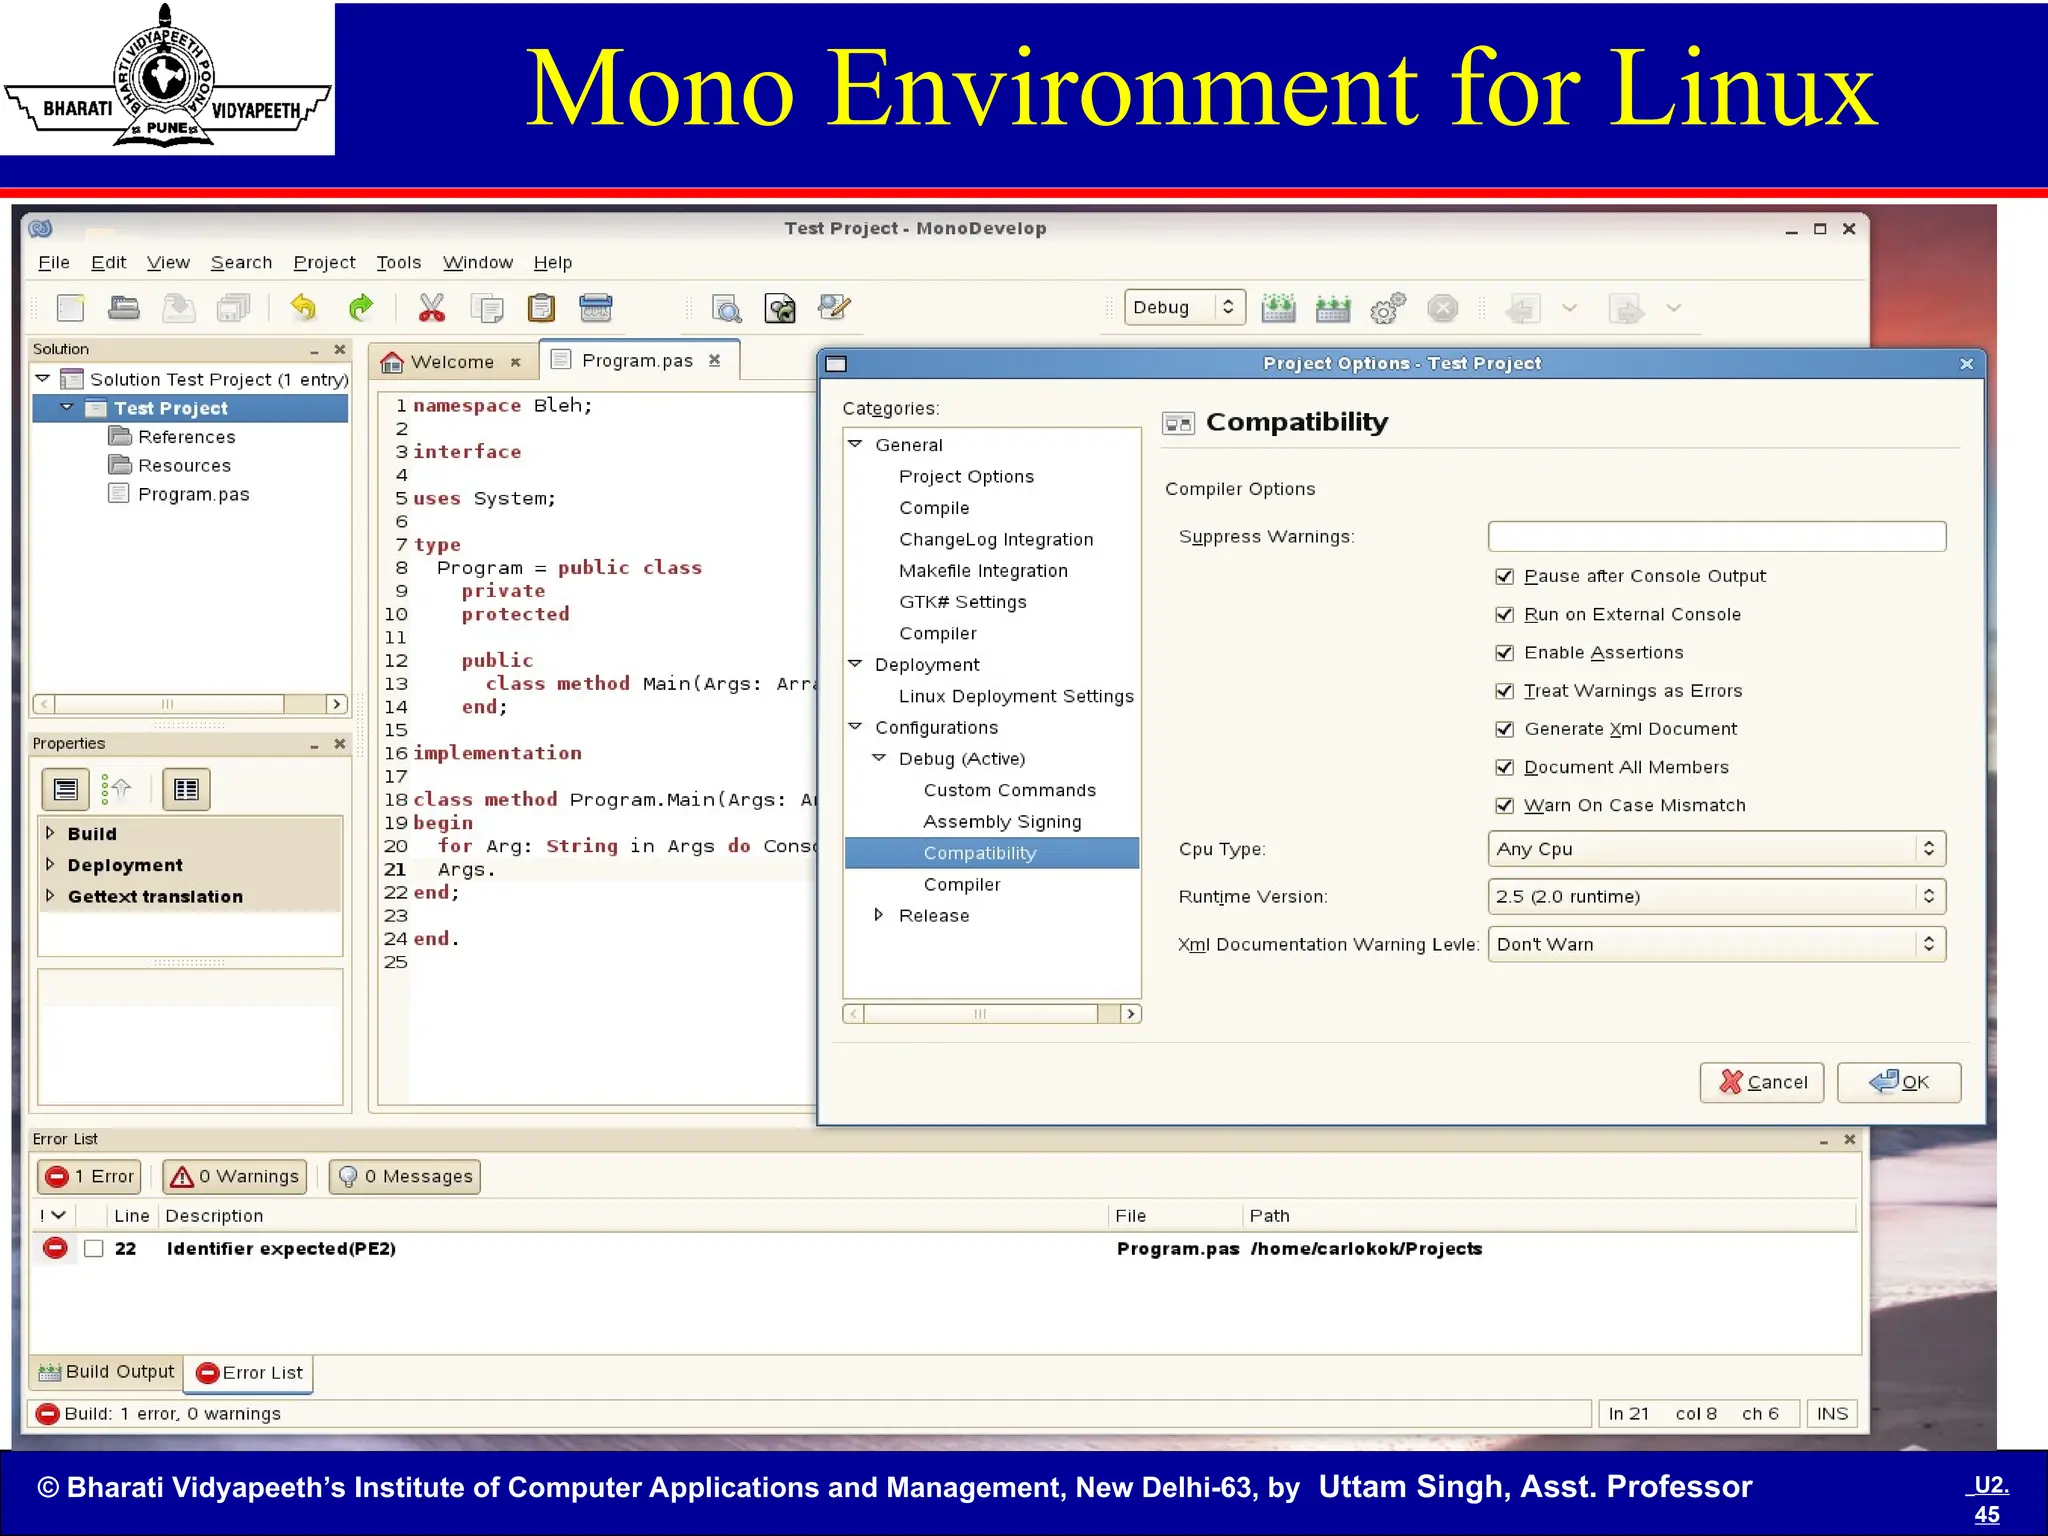The image size is (2048, 1536).
Task: Uncheck Enable Assertions
Action: pyautogui.click(x=1504, y=653)
